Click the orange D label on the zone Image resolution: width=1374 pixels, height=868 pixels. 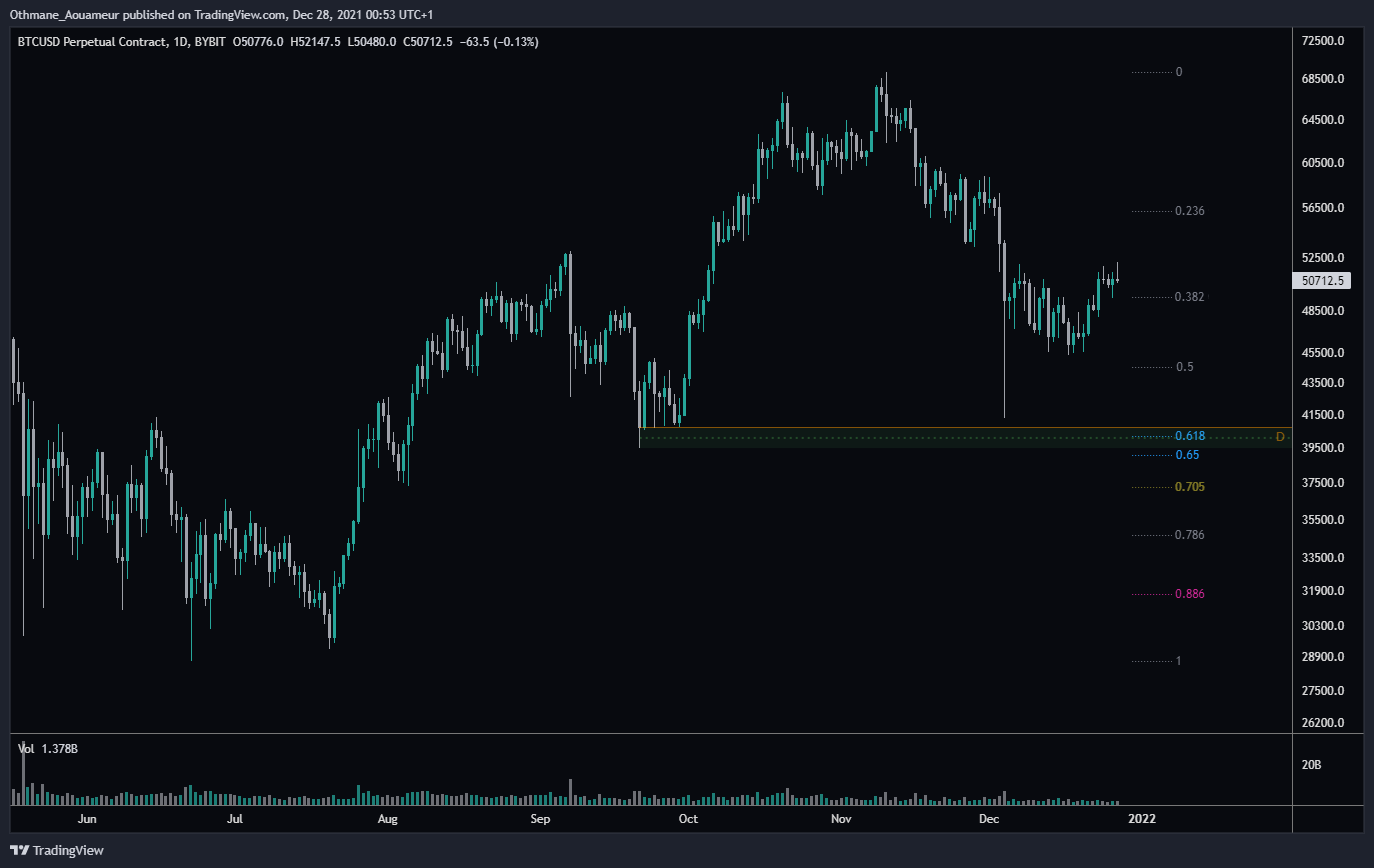pos(1280,437)
